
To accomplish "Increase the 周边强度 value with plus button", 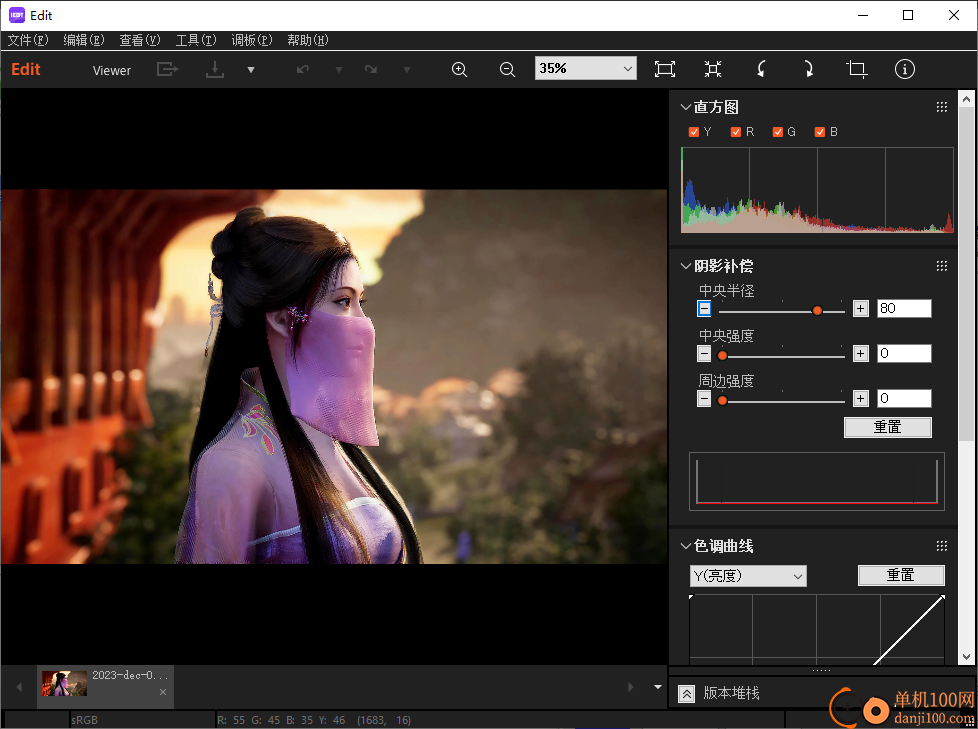I will click(861, 398).
